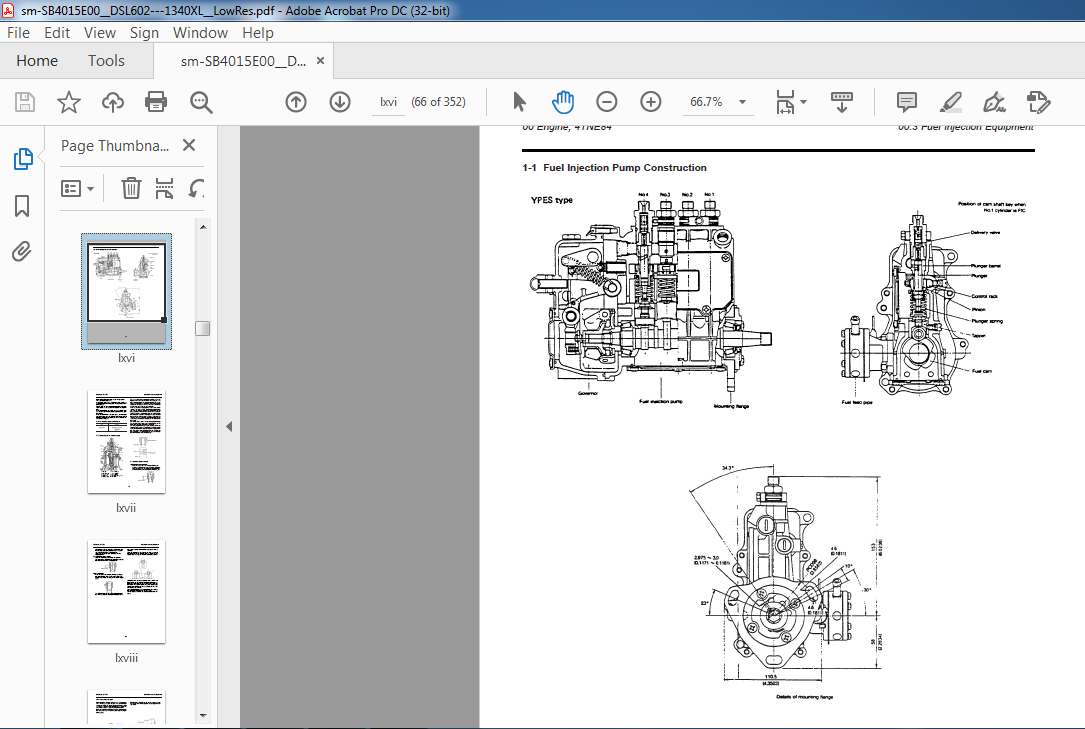Activate the Hand pan tool
1085x729 pixels.
pos(563,102)
